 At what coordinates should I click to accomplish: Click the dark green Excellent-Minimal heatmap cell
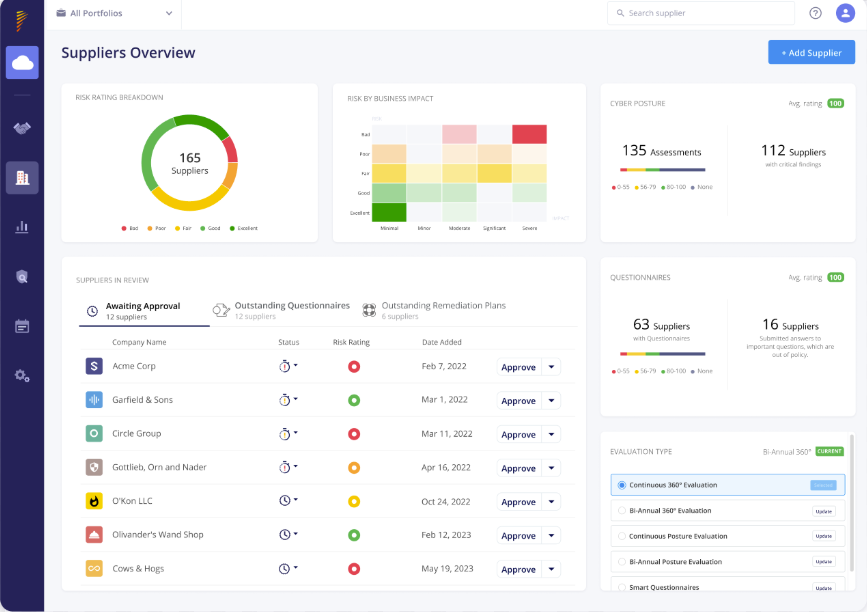(389, 212)
